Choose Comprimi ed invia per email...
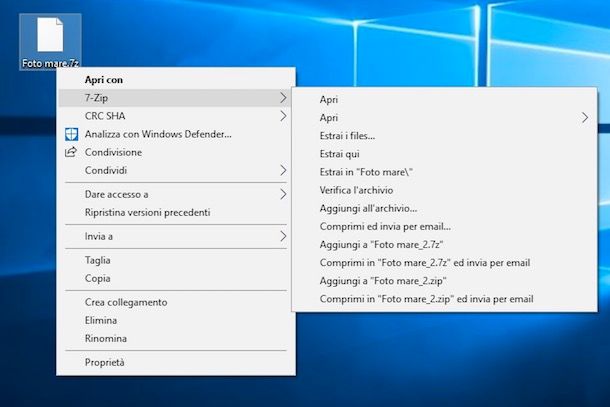610x407 pixels. point(444,226)
